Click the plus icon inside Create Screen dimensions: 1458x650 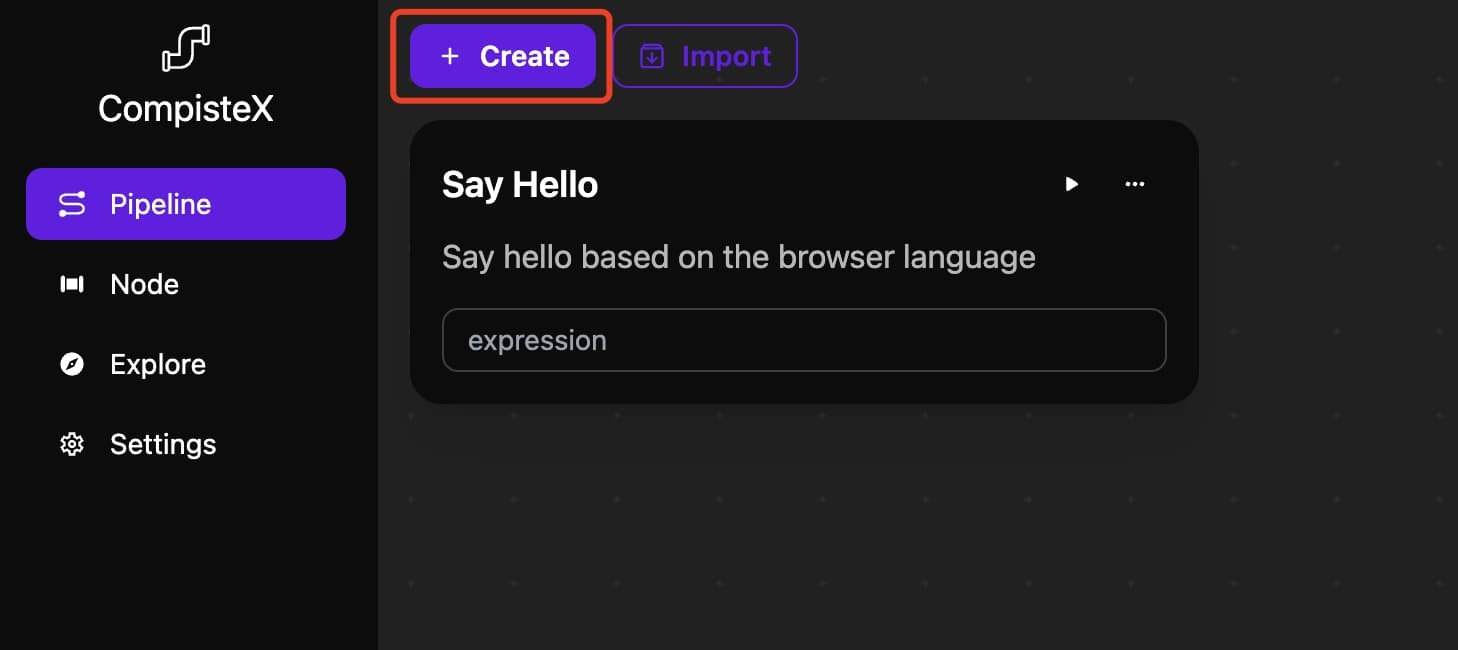(450, 56)
